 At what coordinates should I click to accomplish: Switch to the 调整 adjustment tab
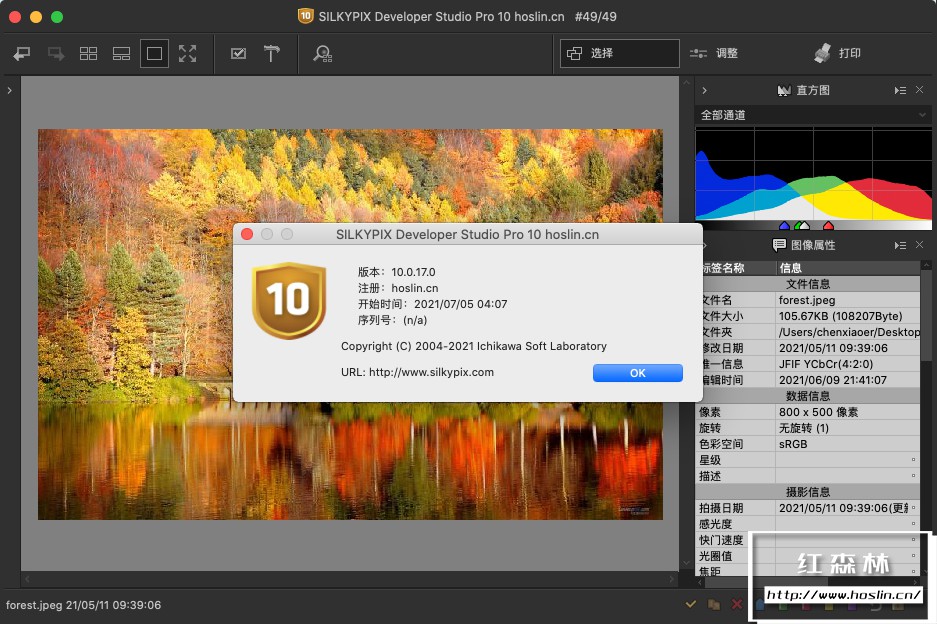(714, 53)
